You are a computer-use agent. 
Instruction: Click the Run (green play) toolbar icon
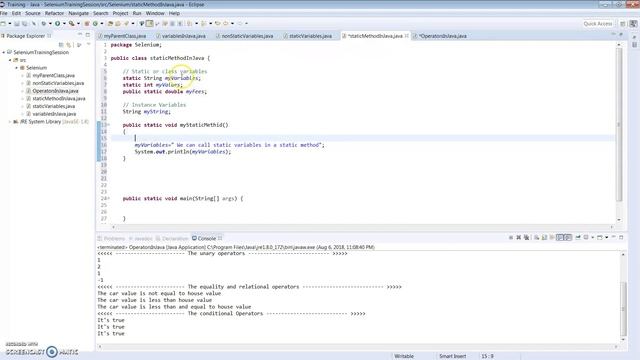click(x=57, y=24)
